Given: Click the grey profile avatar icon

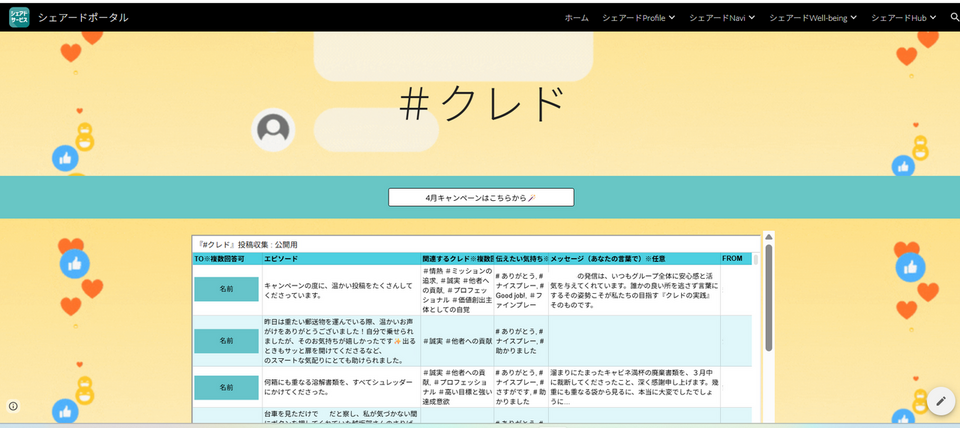Looking at the screenshot, I should point(273,130).
